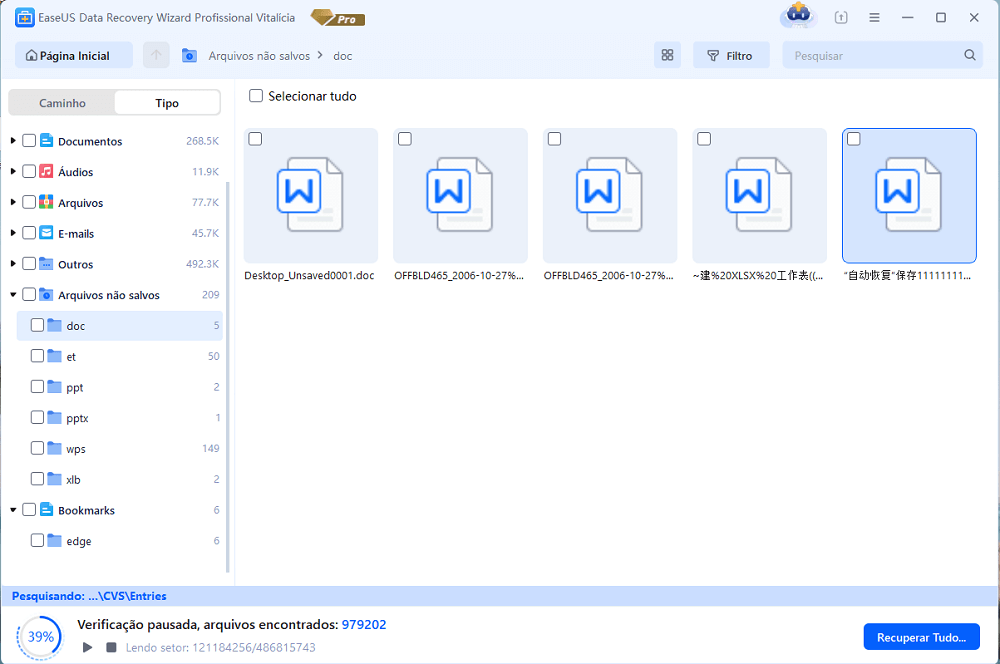Screen dimensions: 1000x664
Task: Click Arquivos não salvos breadcrumb link
Action: [259, 55]
